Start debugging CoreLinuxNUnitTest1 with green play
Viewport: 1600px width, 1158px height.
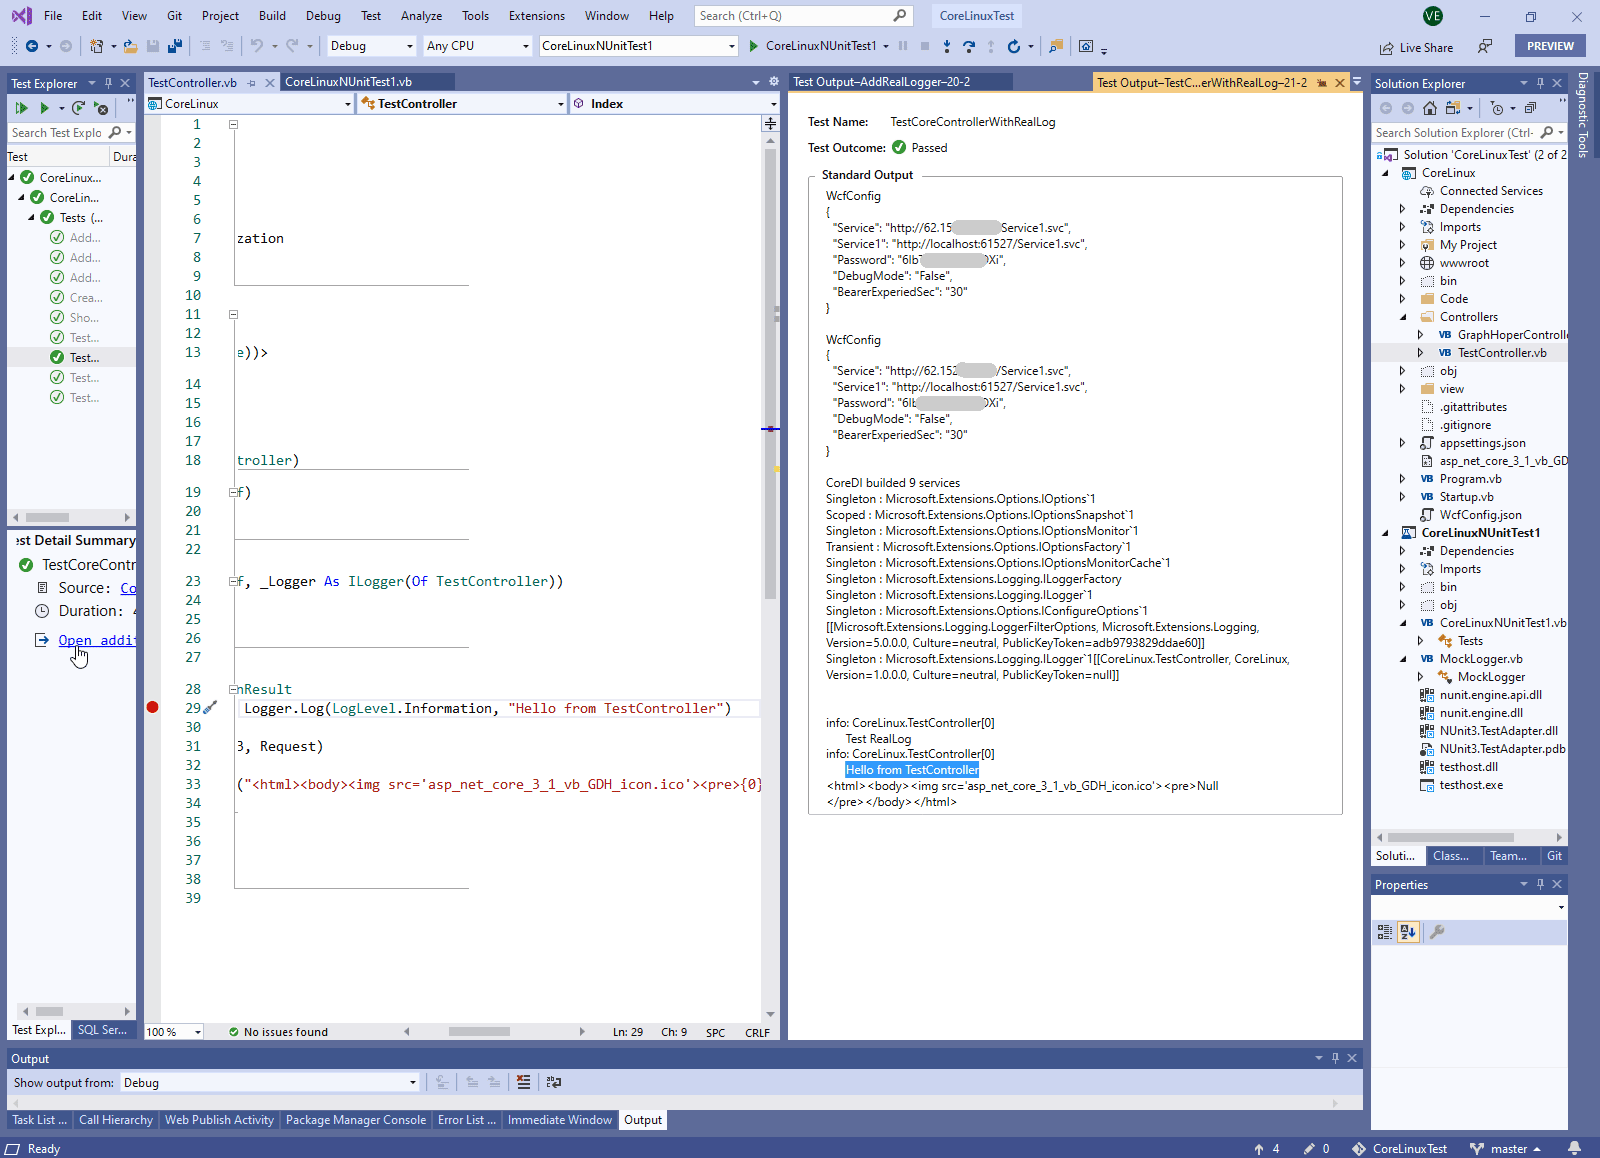753,46
